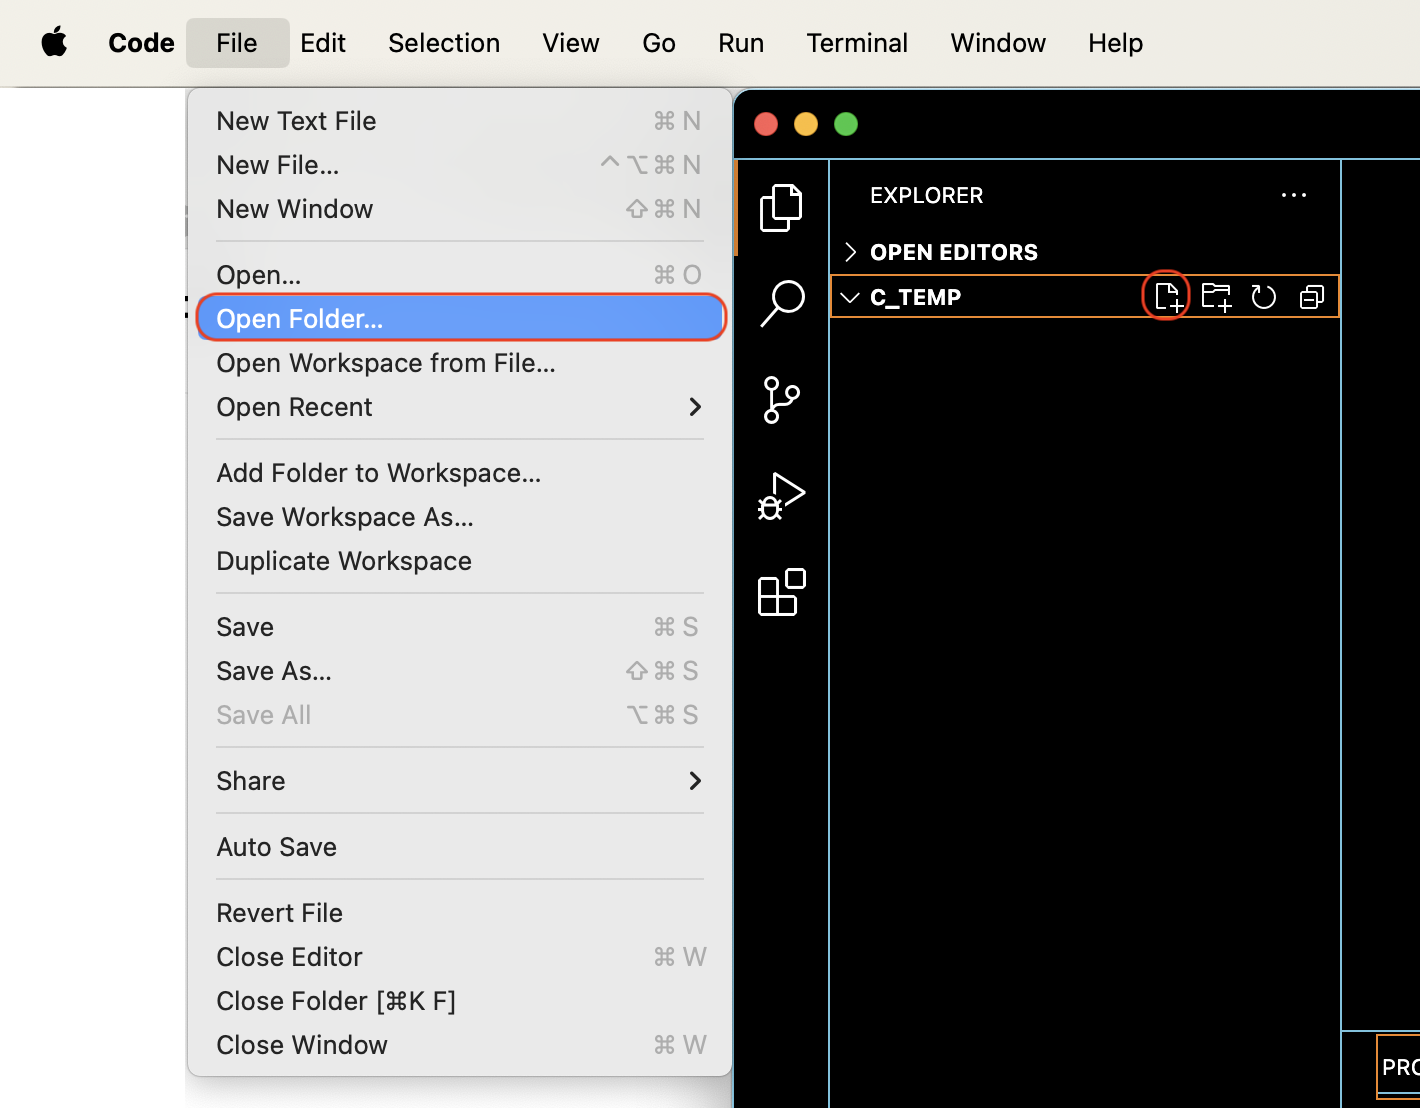This screenshot has width=1420, height=1108.
Task: Choose Close Window menu entry
Action: click(460, 1045)
